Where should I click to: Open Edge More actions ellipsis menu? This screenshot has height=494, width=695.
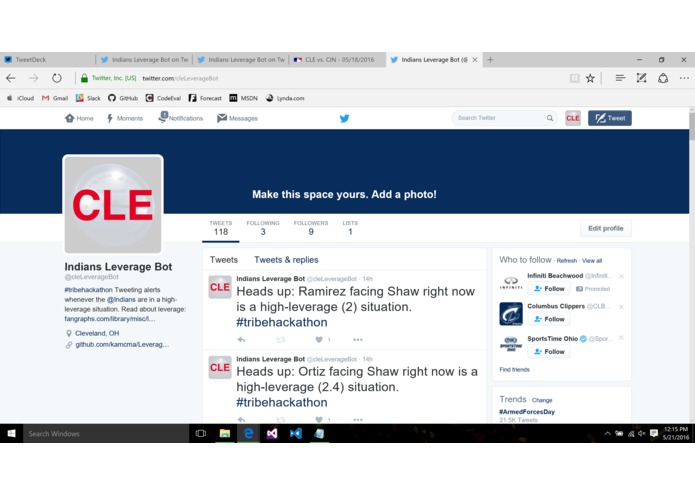pyautogui.click(x=684, y=78)
